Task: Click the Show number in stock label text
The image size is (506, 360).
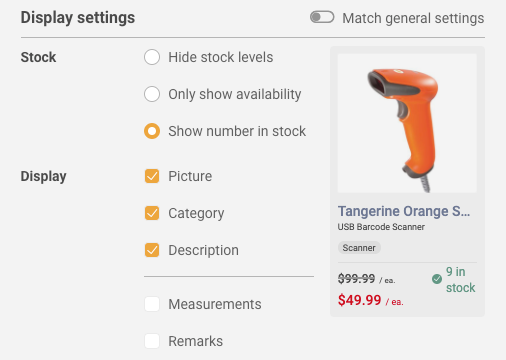Action: click(x=237, y=131)
